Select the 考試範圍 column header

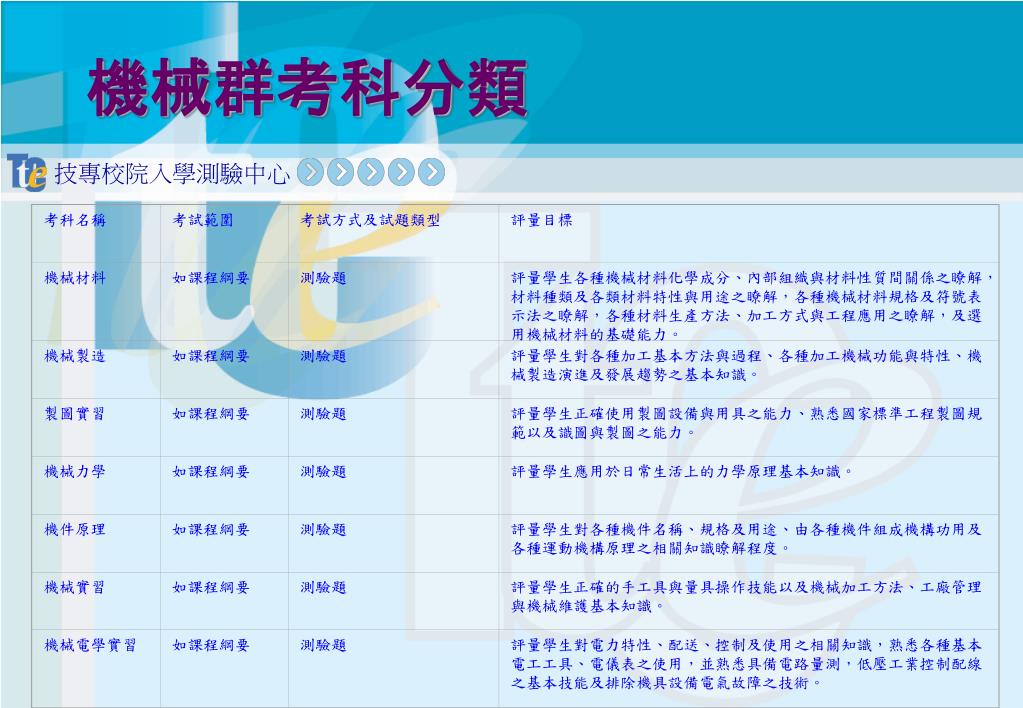pyautogui.click(x=203, y=220)
